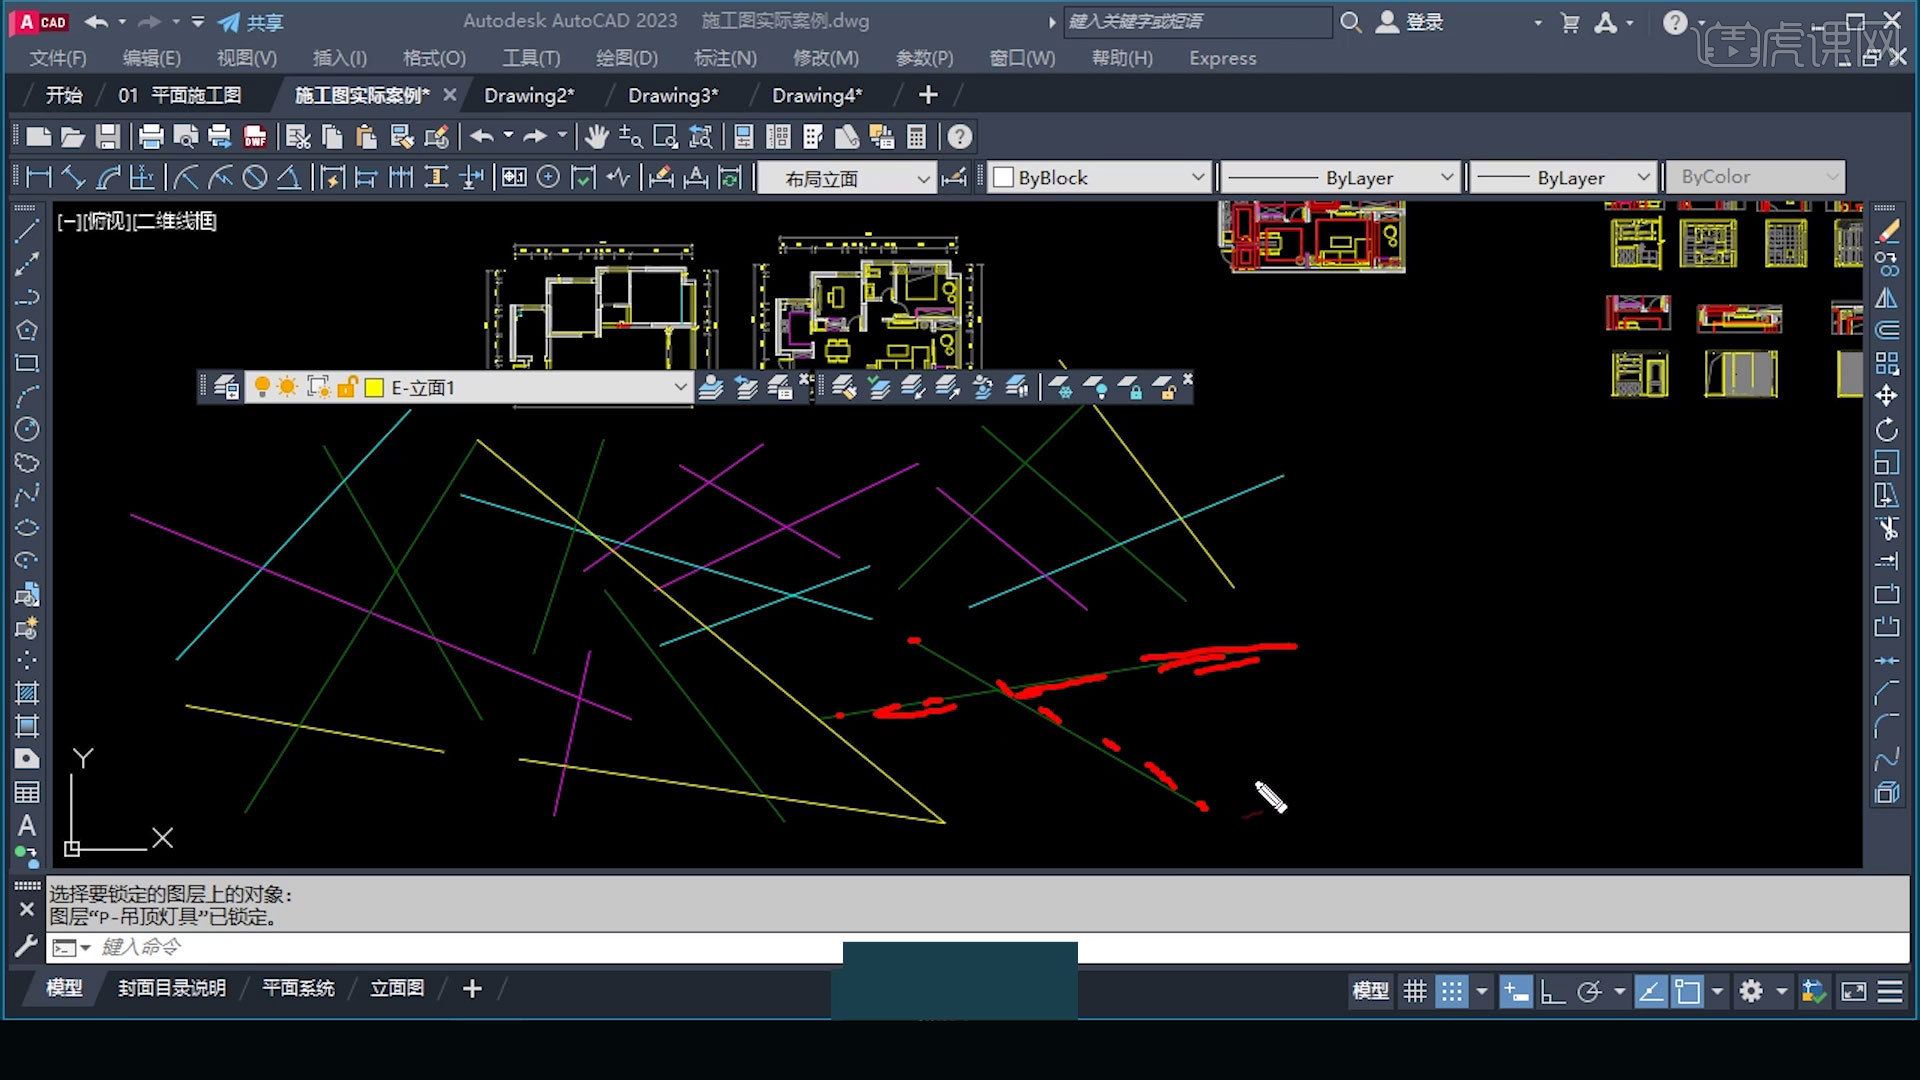
Task: Open the 布局立面 dimension style dropdown
Action: coord(922,178)
